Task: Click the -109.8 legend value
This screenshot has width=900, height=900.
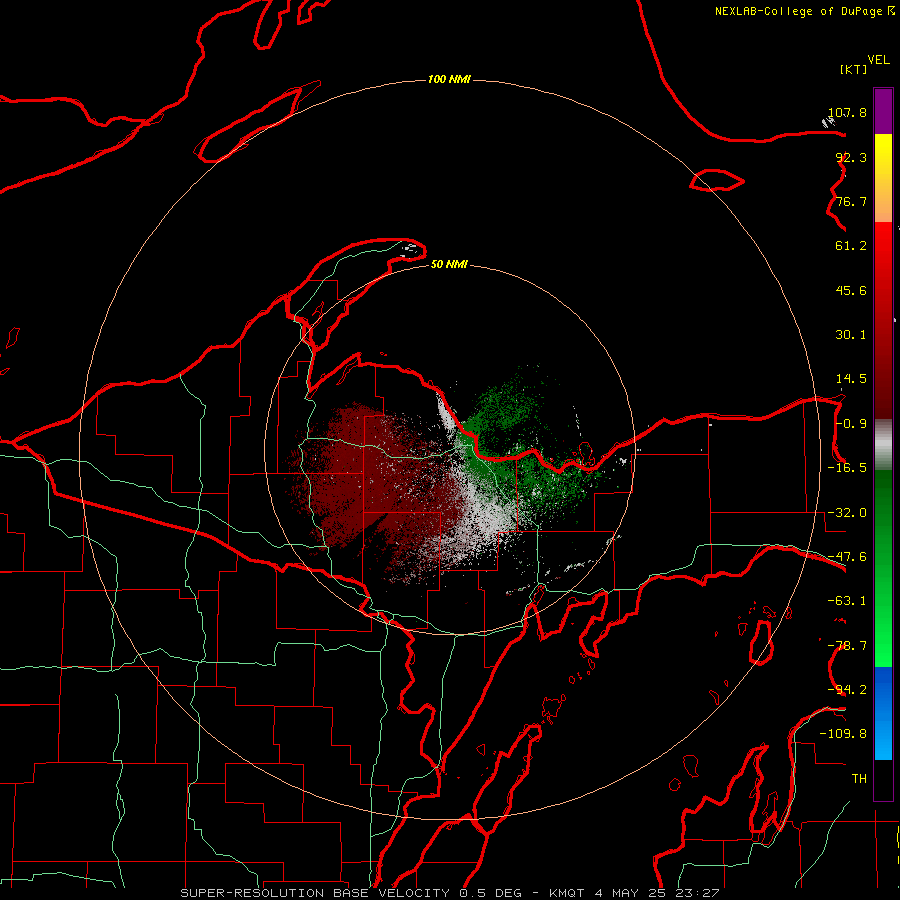Action: click(843, 734)
